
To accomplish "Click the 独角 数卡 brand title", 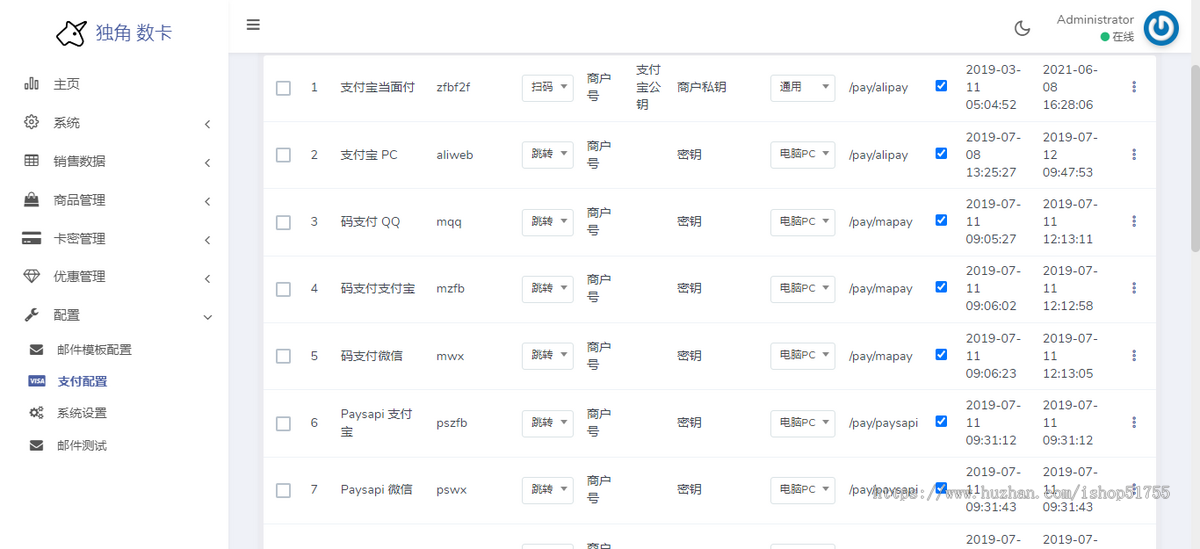I will pyautogui.click(x=134, y=33).
